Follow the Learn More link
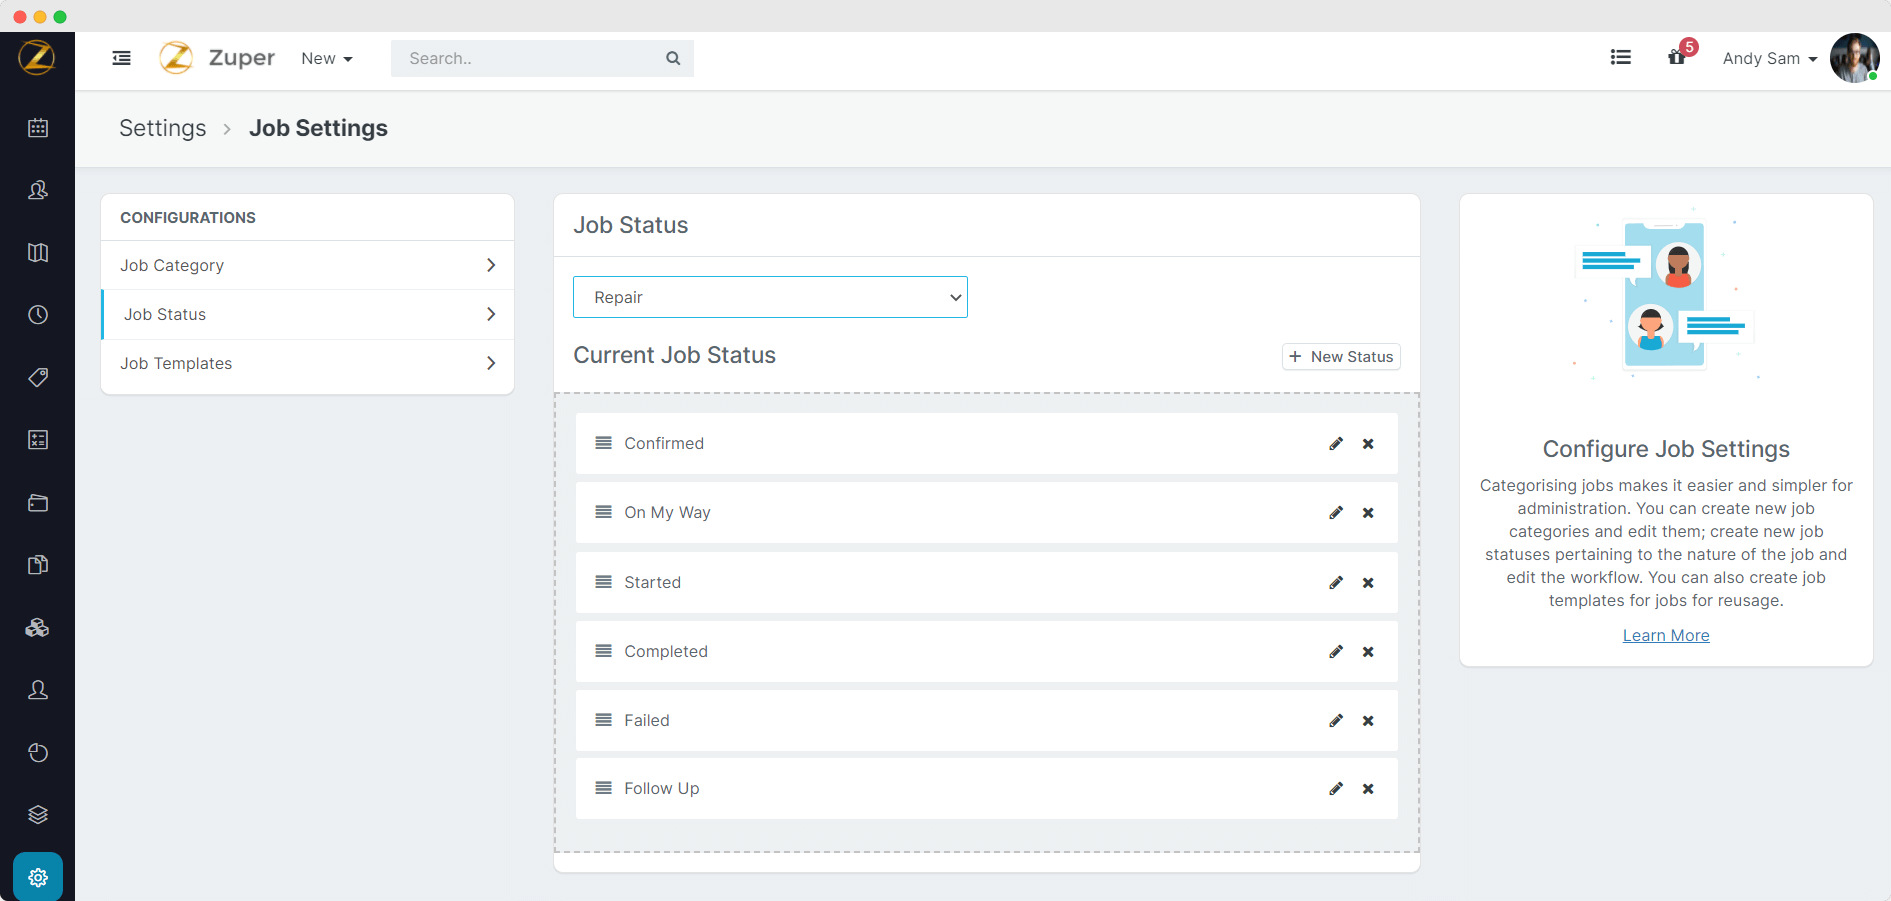Screen dimensions: 1891x901 point(1666,635)
